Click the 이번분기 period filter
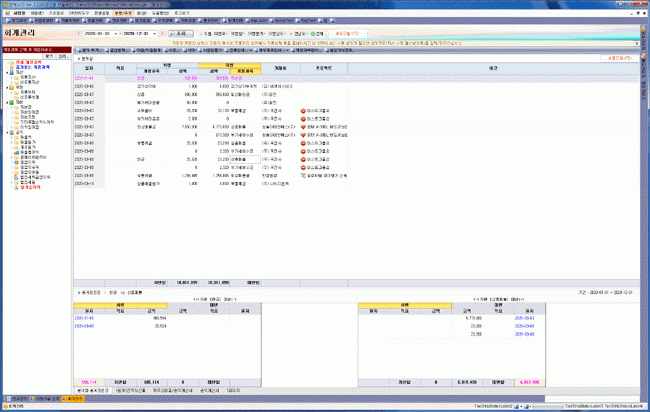 [256, 34]
